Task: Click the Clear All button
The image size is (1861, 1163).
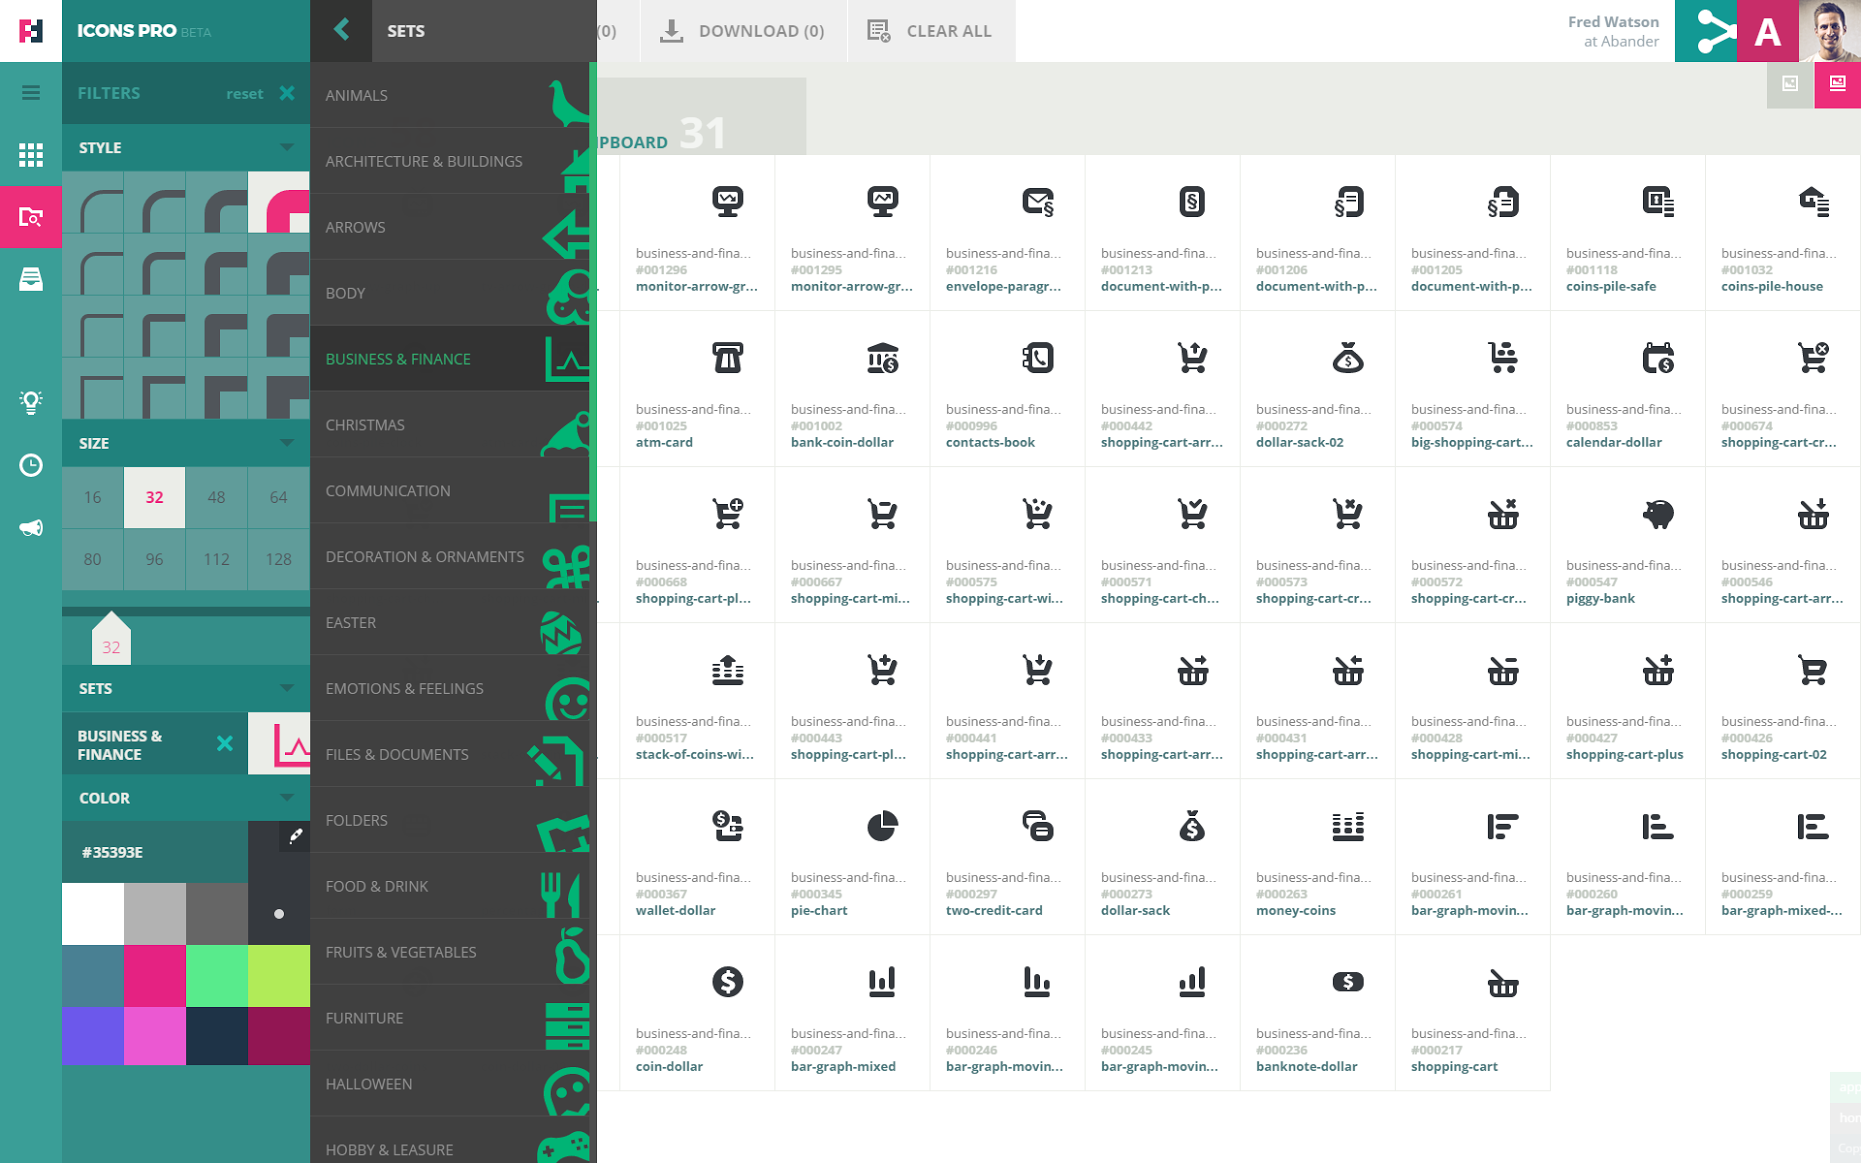Action: click(930, 31)
